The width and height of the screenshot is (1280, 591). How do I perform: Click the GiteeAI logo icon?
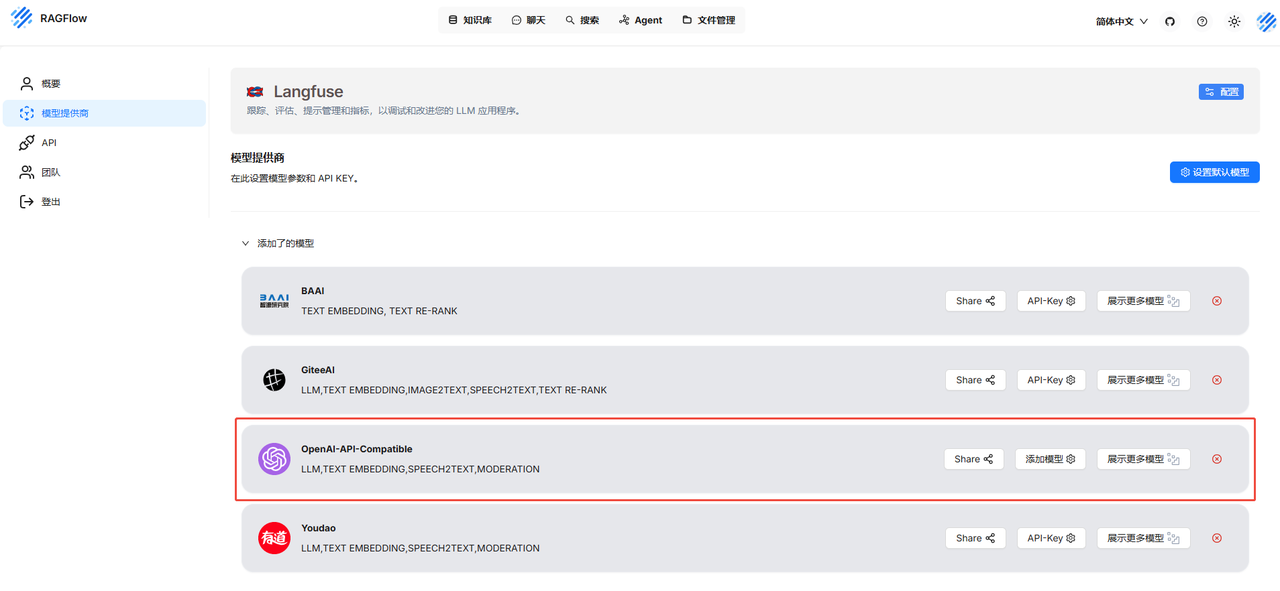coord(274,380)
